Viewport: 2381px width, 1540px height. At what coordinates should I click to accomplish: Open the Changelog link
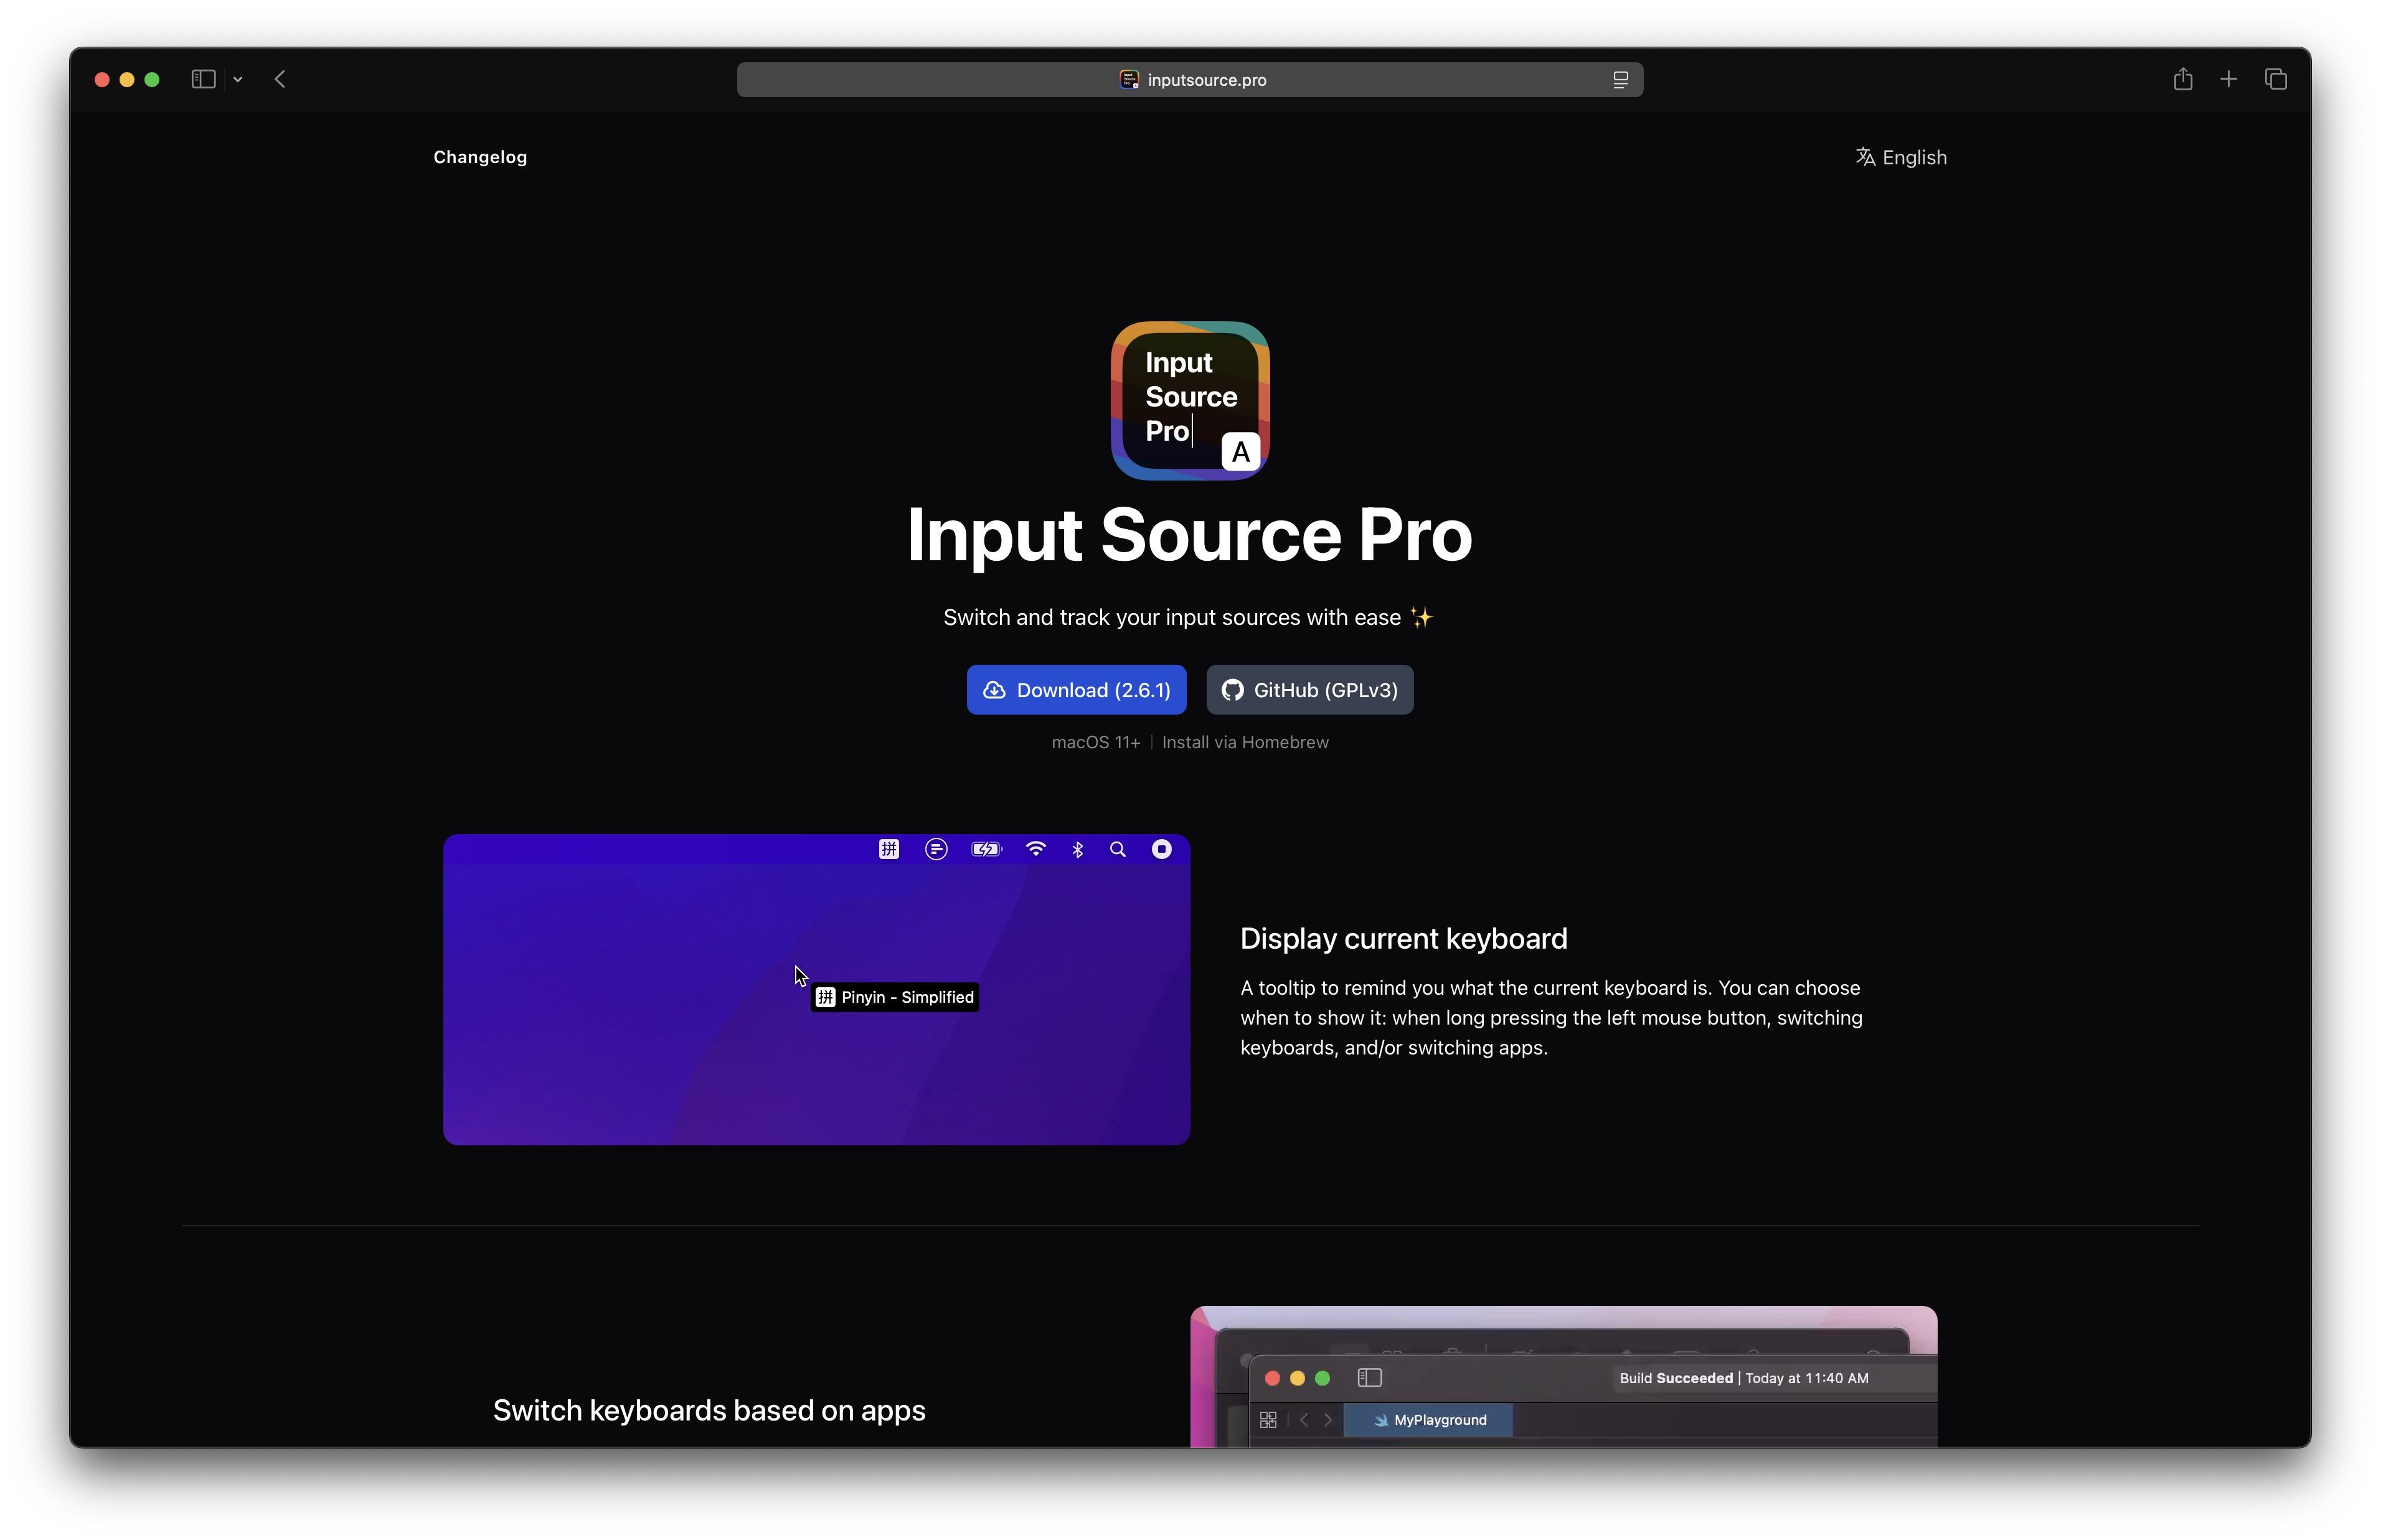[x=480, y=157]
